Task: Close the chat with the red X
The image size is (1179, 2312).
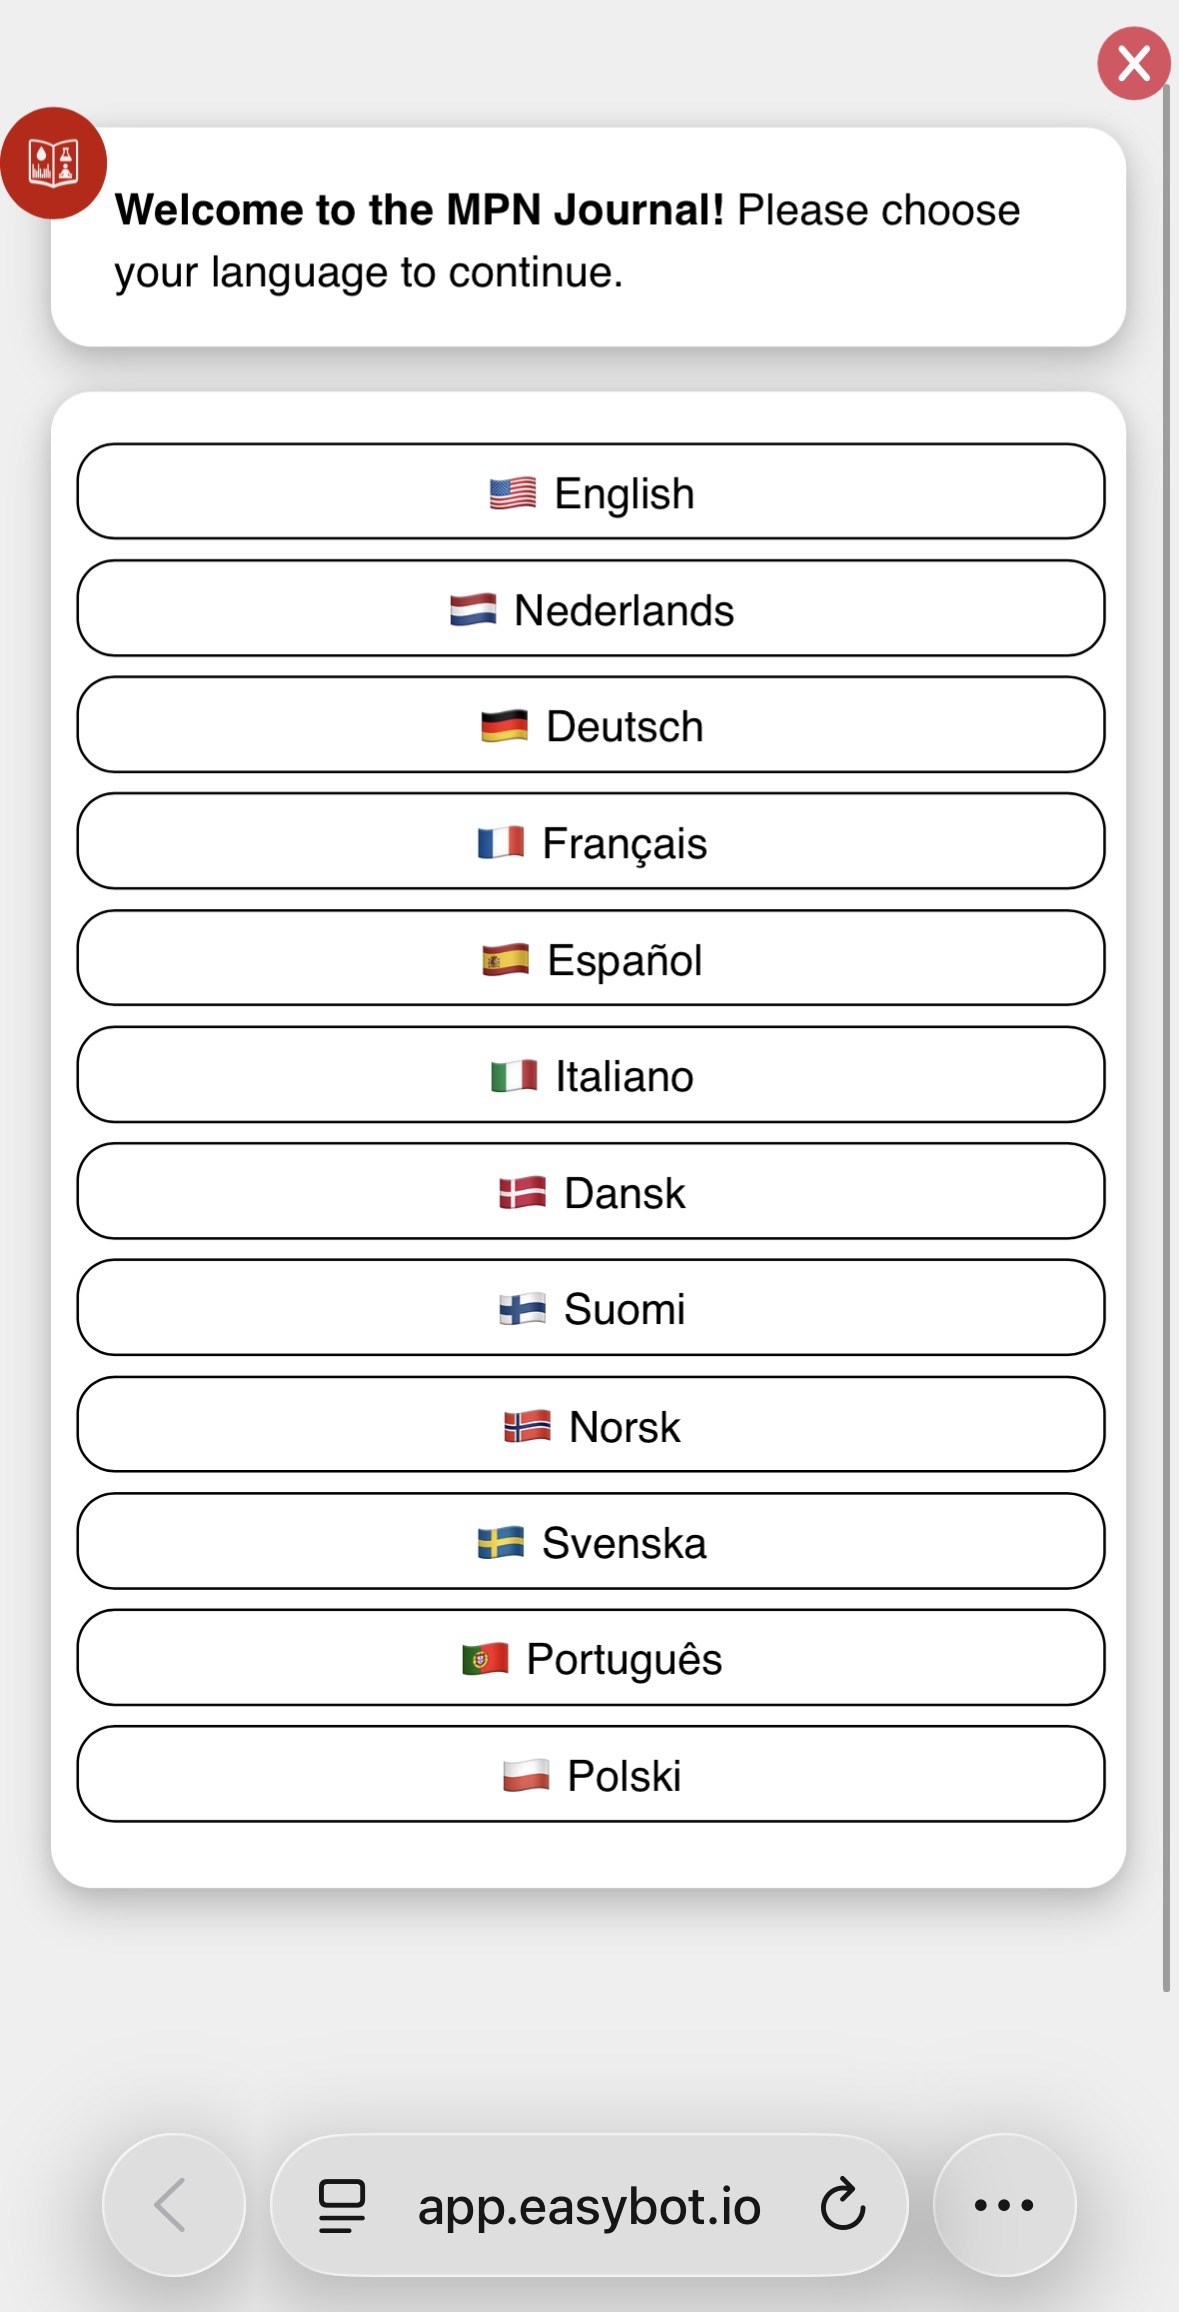Action: pyautogui.click(x=1133, y=64)
